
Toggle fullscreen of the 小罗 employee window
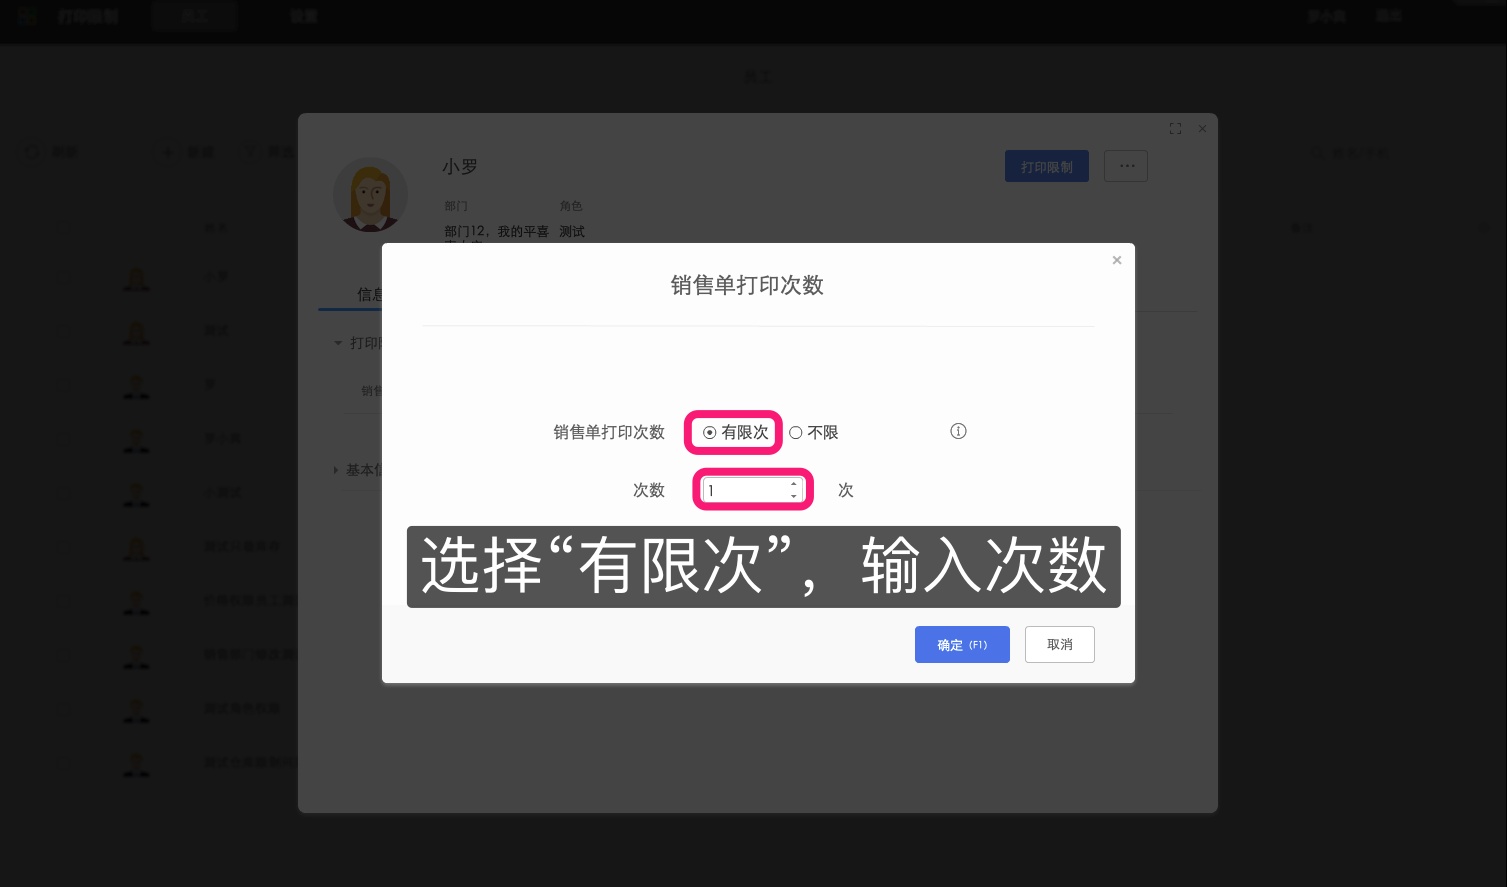(x=1175, y=129)
